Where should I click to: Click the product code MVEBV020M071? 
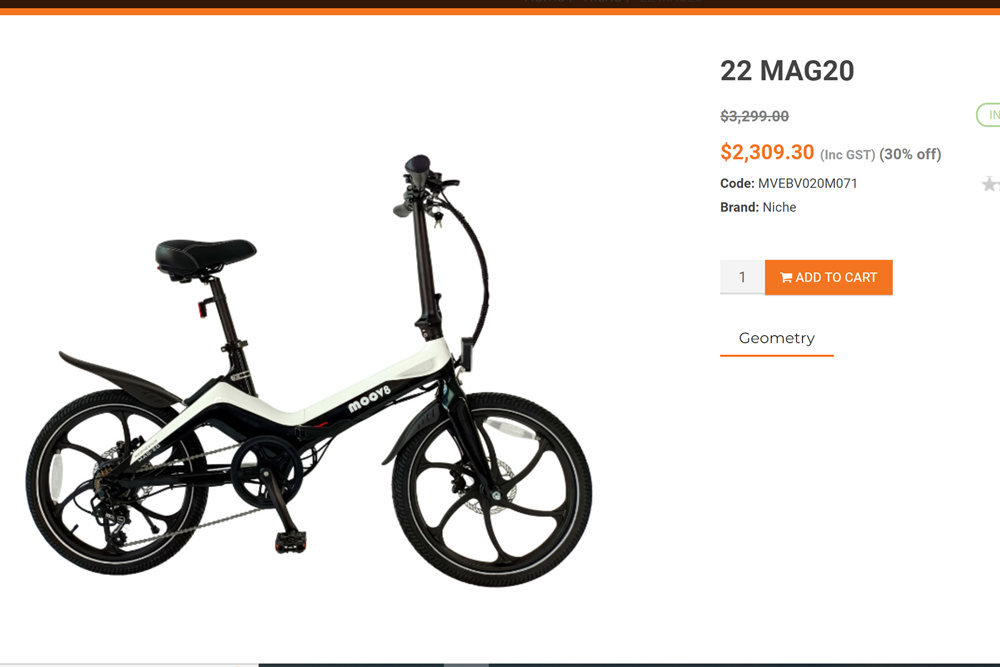pyautogui.click(x=807, y=184)
